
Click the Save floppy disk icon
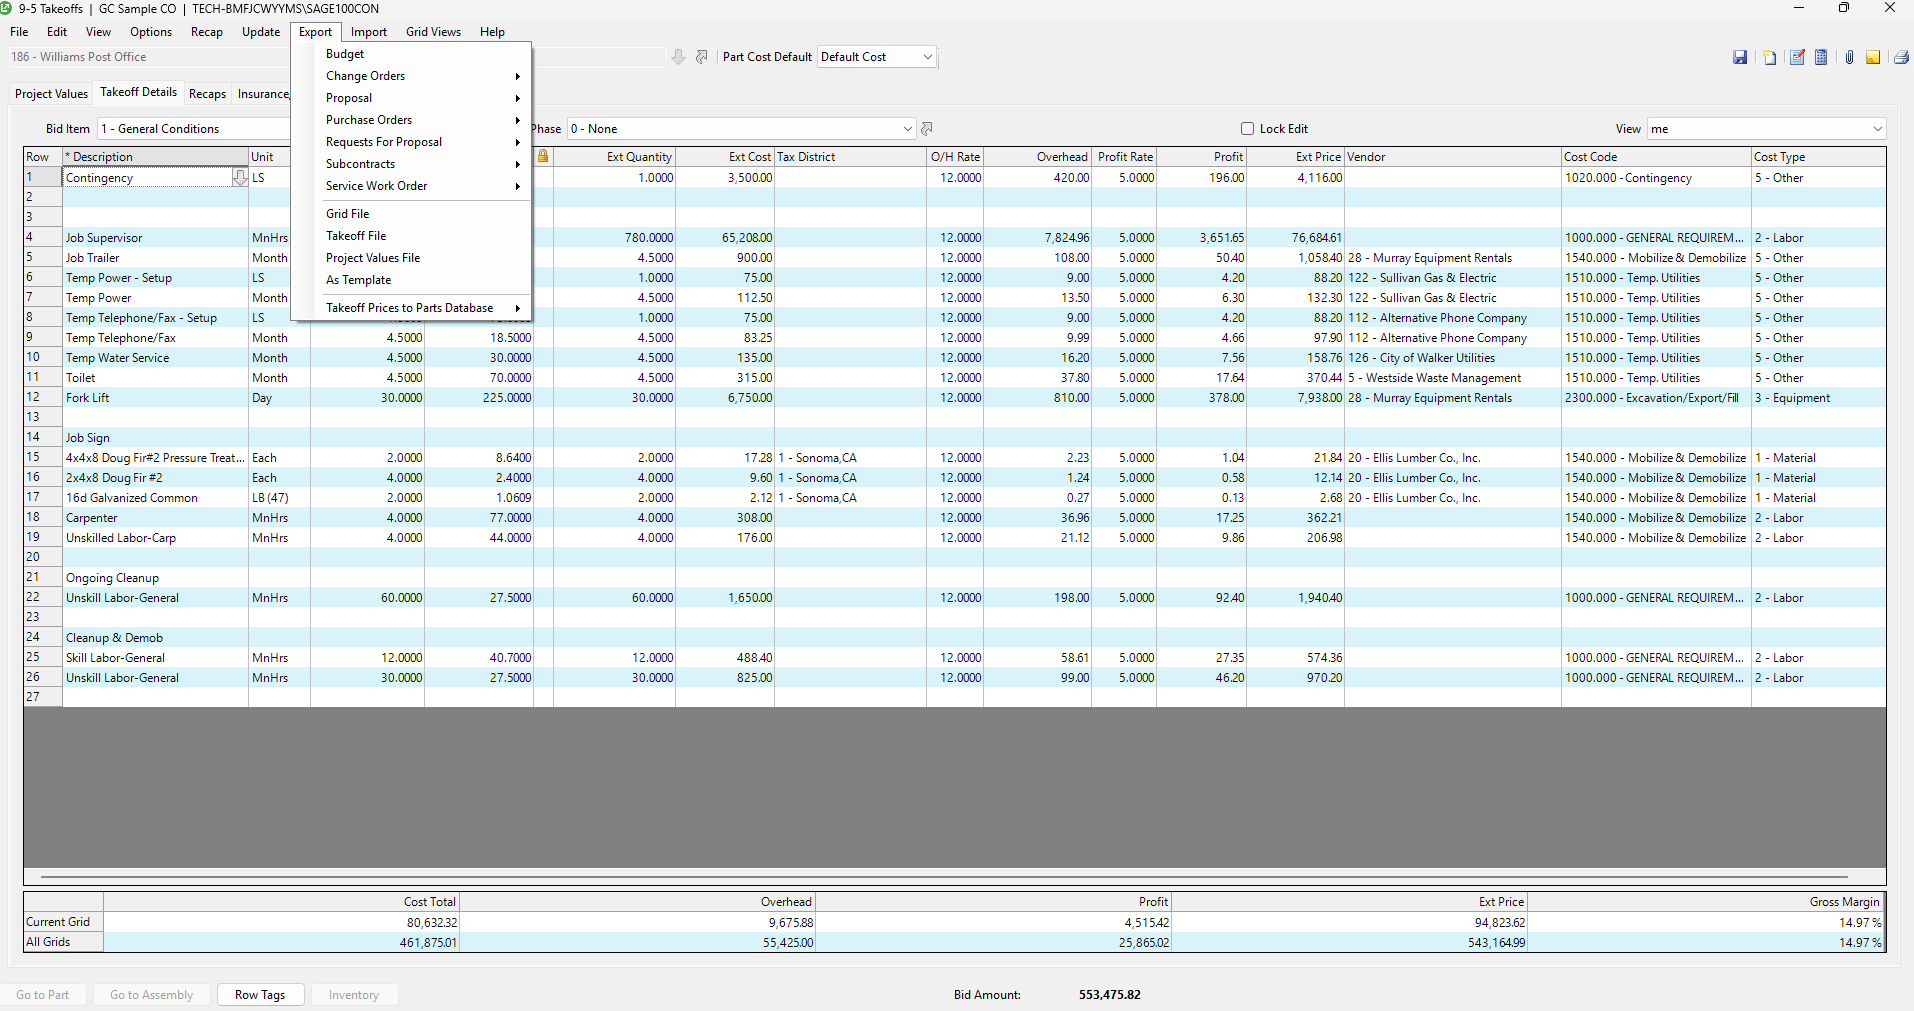coord(1740,58)
